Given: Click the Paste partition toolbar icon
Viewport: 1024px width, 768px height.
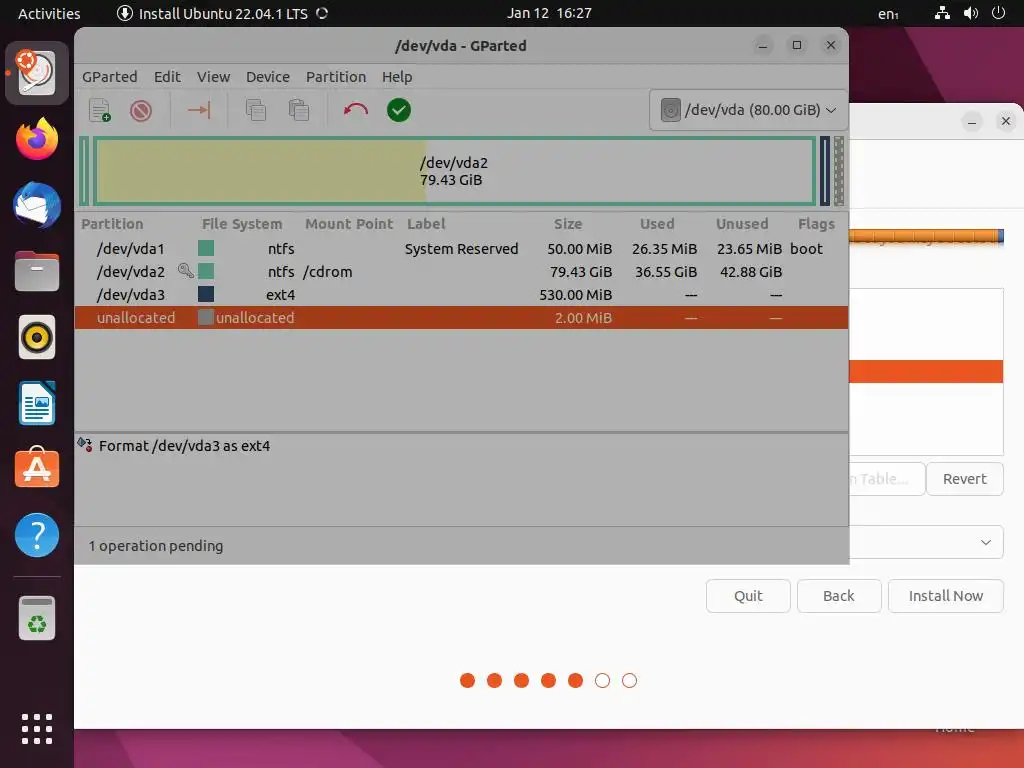Looking at the screenshot, I should [x=298, y=110].
